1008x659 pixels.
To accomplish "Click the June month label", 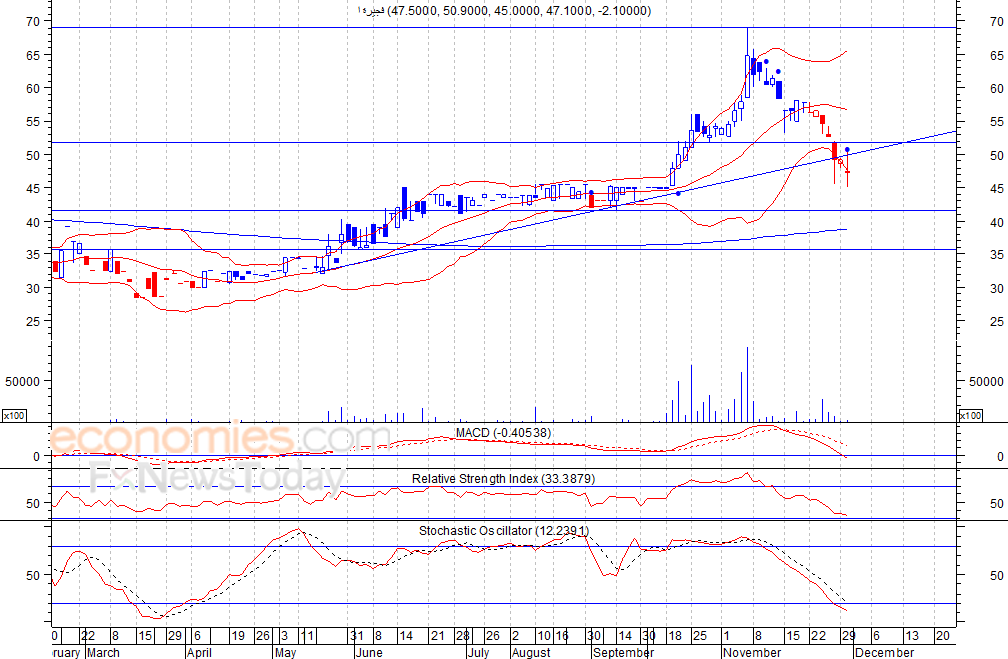I will click(x=369, y=652).
